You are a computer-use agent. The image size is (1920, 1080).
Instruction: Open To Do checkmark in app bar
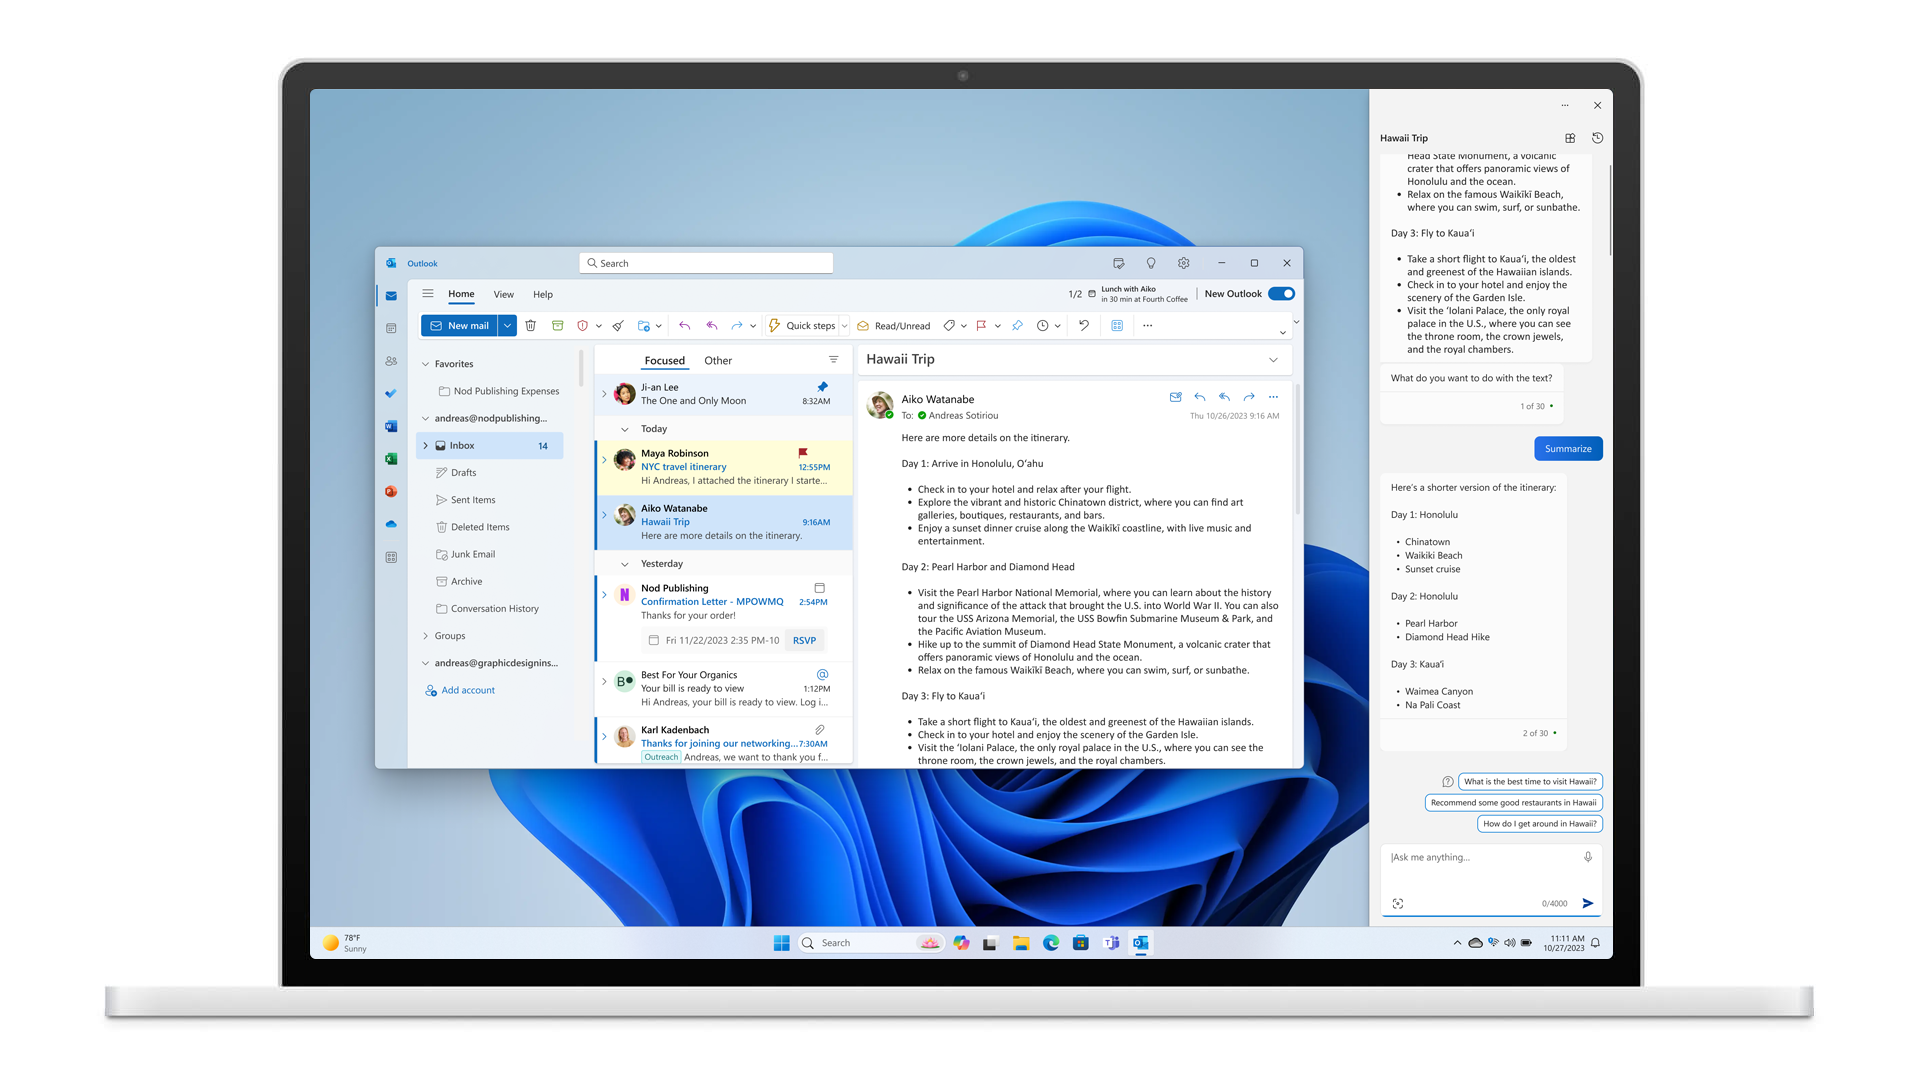(x=391, y=394)
